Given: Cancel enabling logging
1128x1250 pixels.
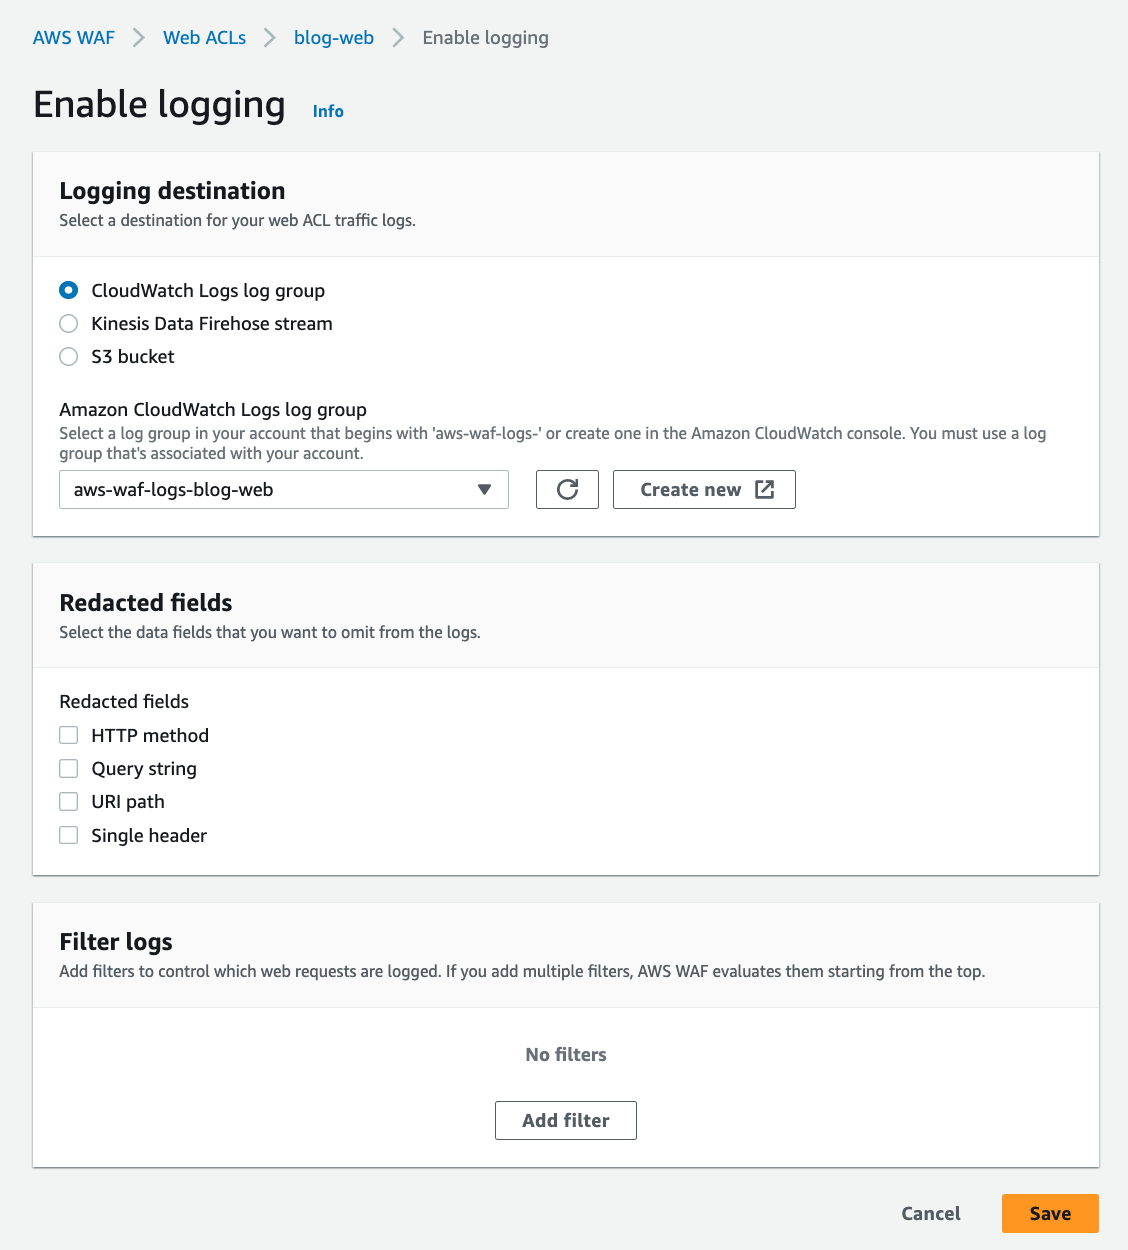Looking at the screenshot, I should coord(931,1213).
